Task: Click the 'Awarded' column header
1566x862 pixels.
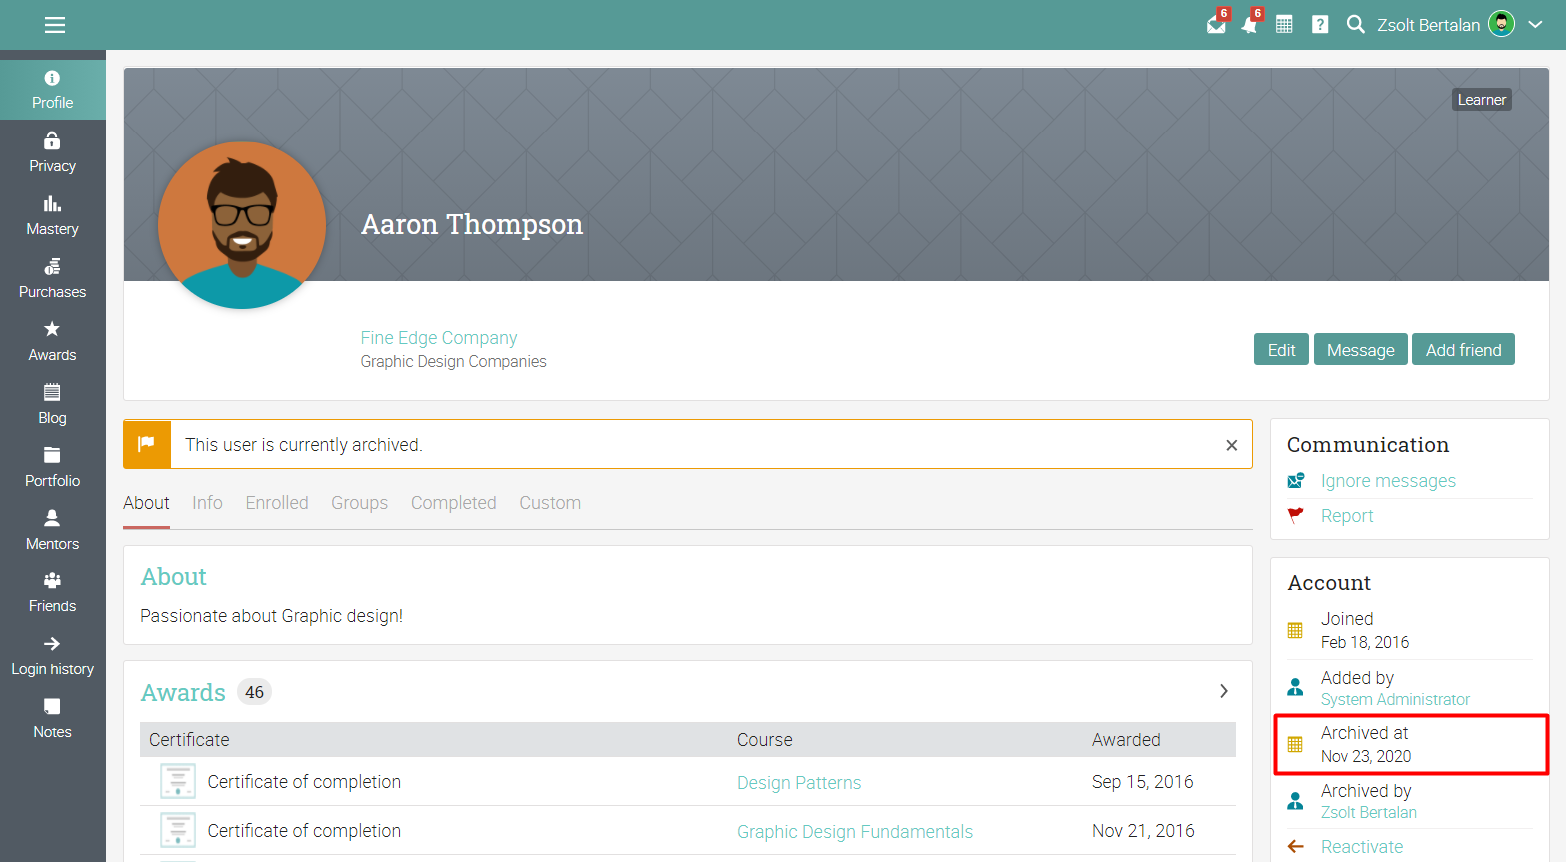Action: click(1126, 740)
